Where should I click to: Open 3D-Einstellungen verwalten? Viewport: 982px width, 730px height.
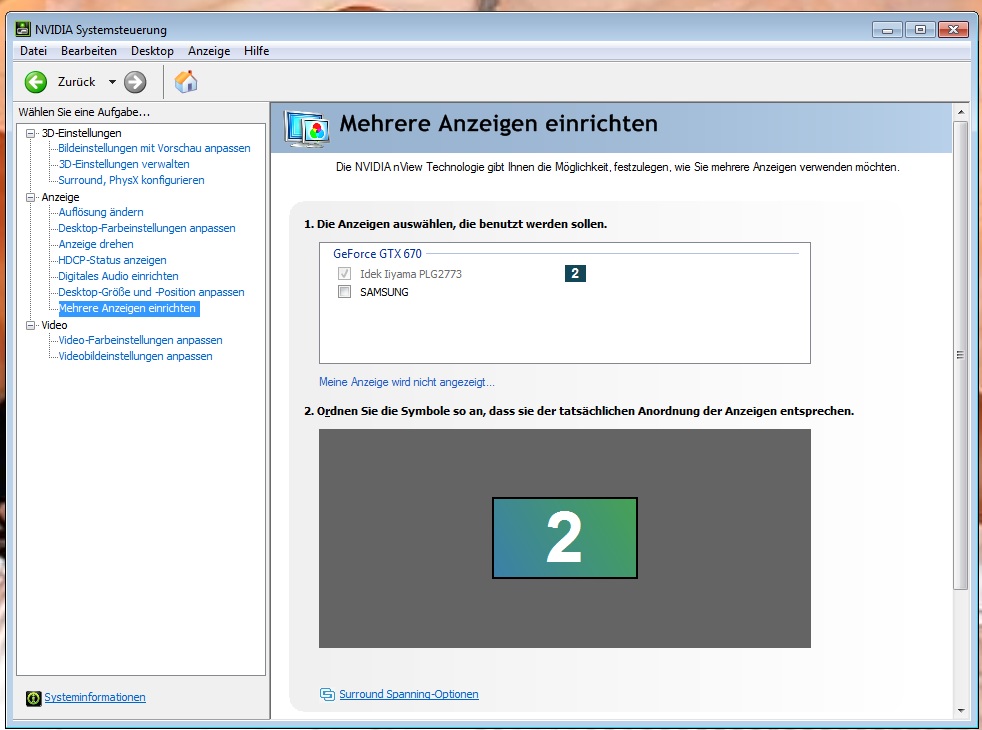coord(124,164)
